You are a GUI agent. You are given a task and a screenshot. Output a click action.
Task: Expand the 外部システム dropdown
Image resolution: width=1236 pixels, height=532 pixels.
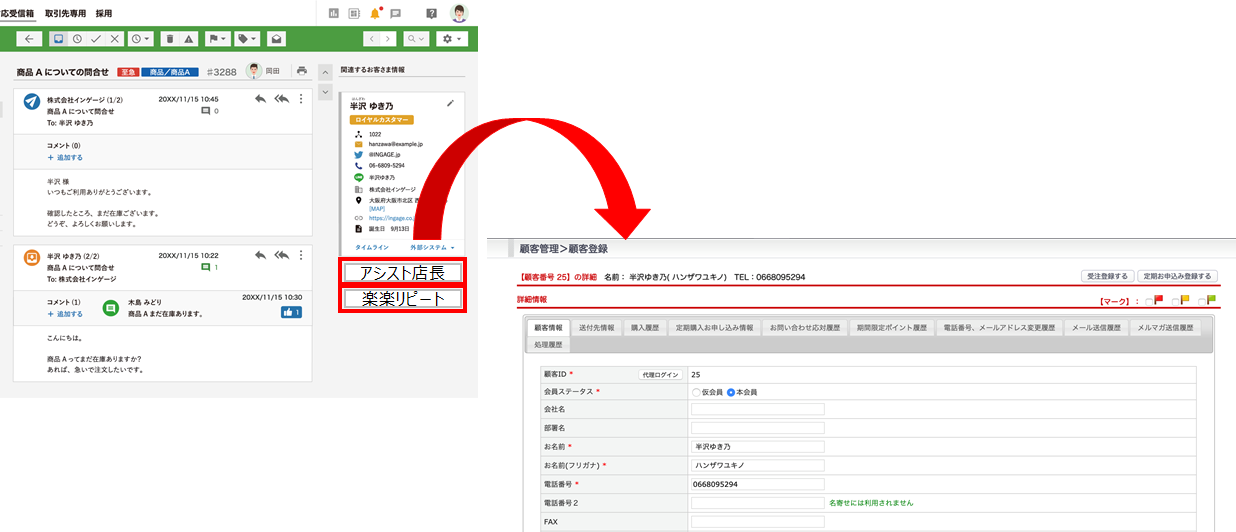[432, 247]
